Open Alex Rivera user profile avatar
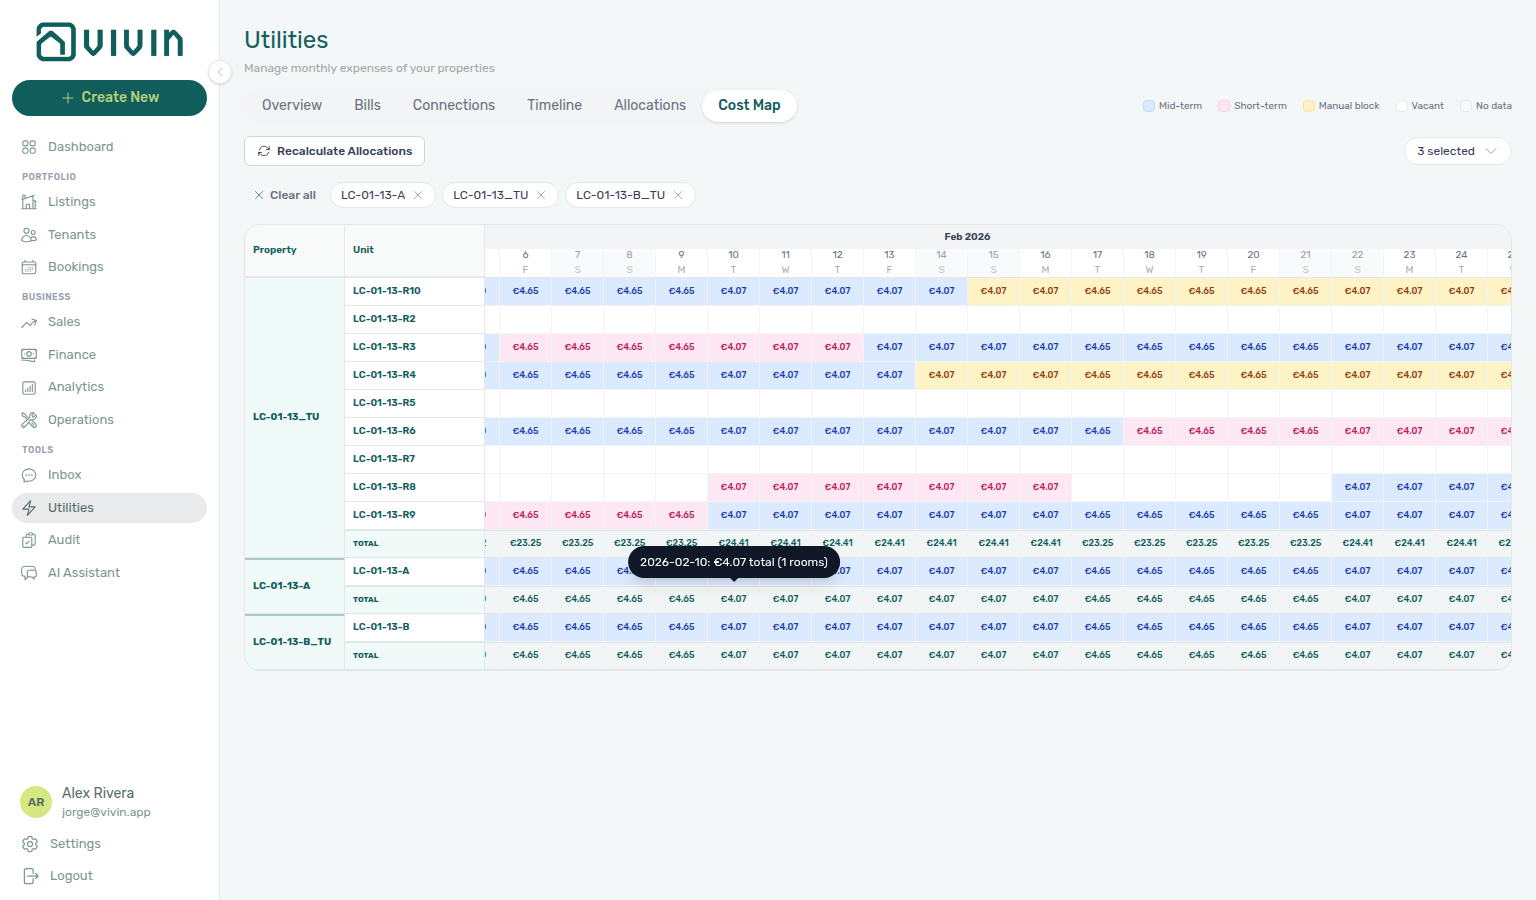The image size is (1536, 900). click(x=36, y=802)
